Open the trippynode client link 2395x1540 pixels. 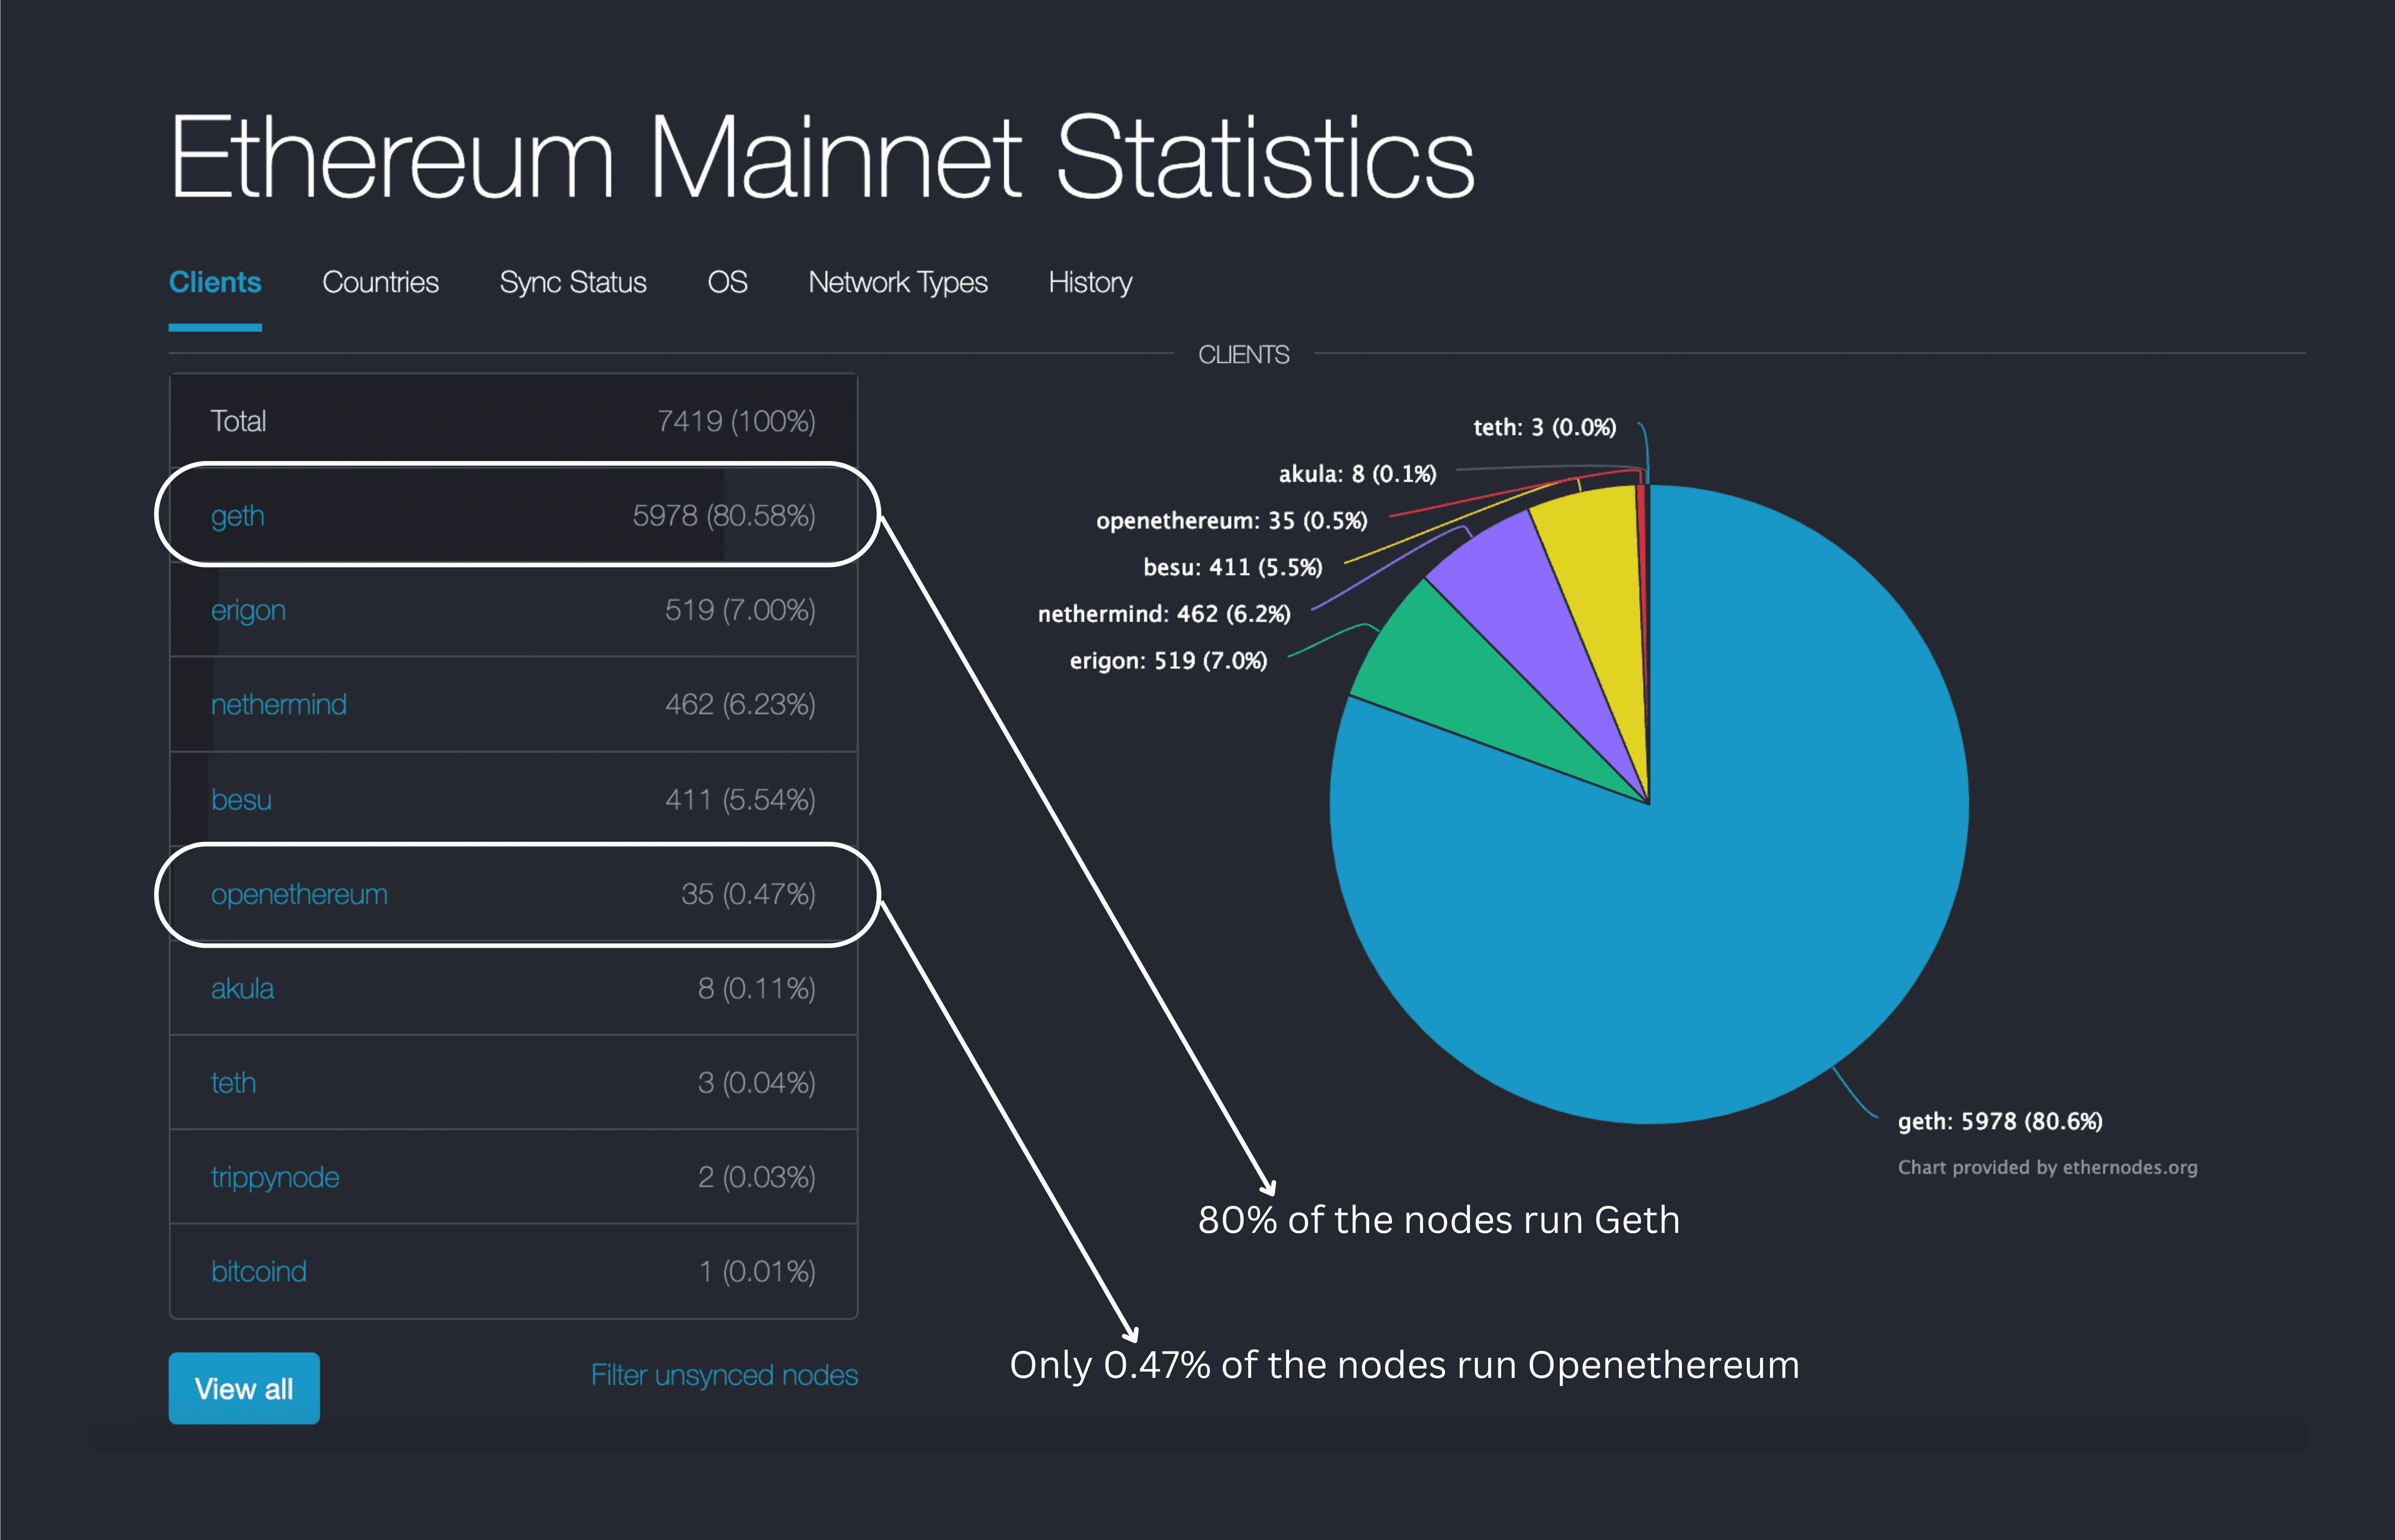(x=275, y=1177)
